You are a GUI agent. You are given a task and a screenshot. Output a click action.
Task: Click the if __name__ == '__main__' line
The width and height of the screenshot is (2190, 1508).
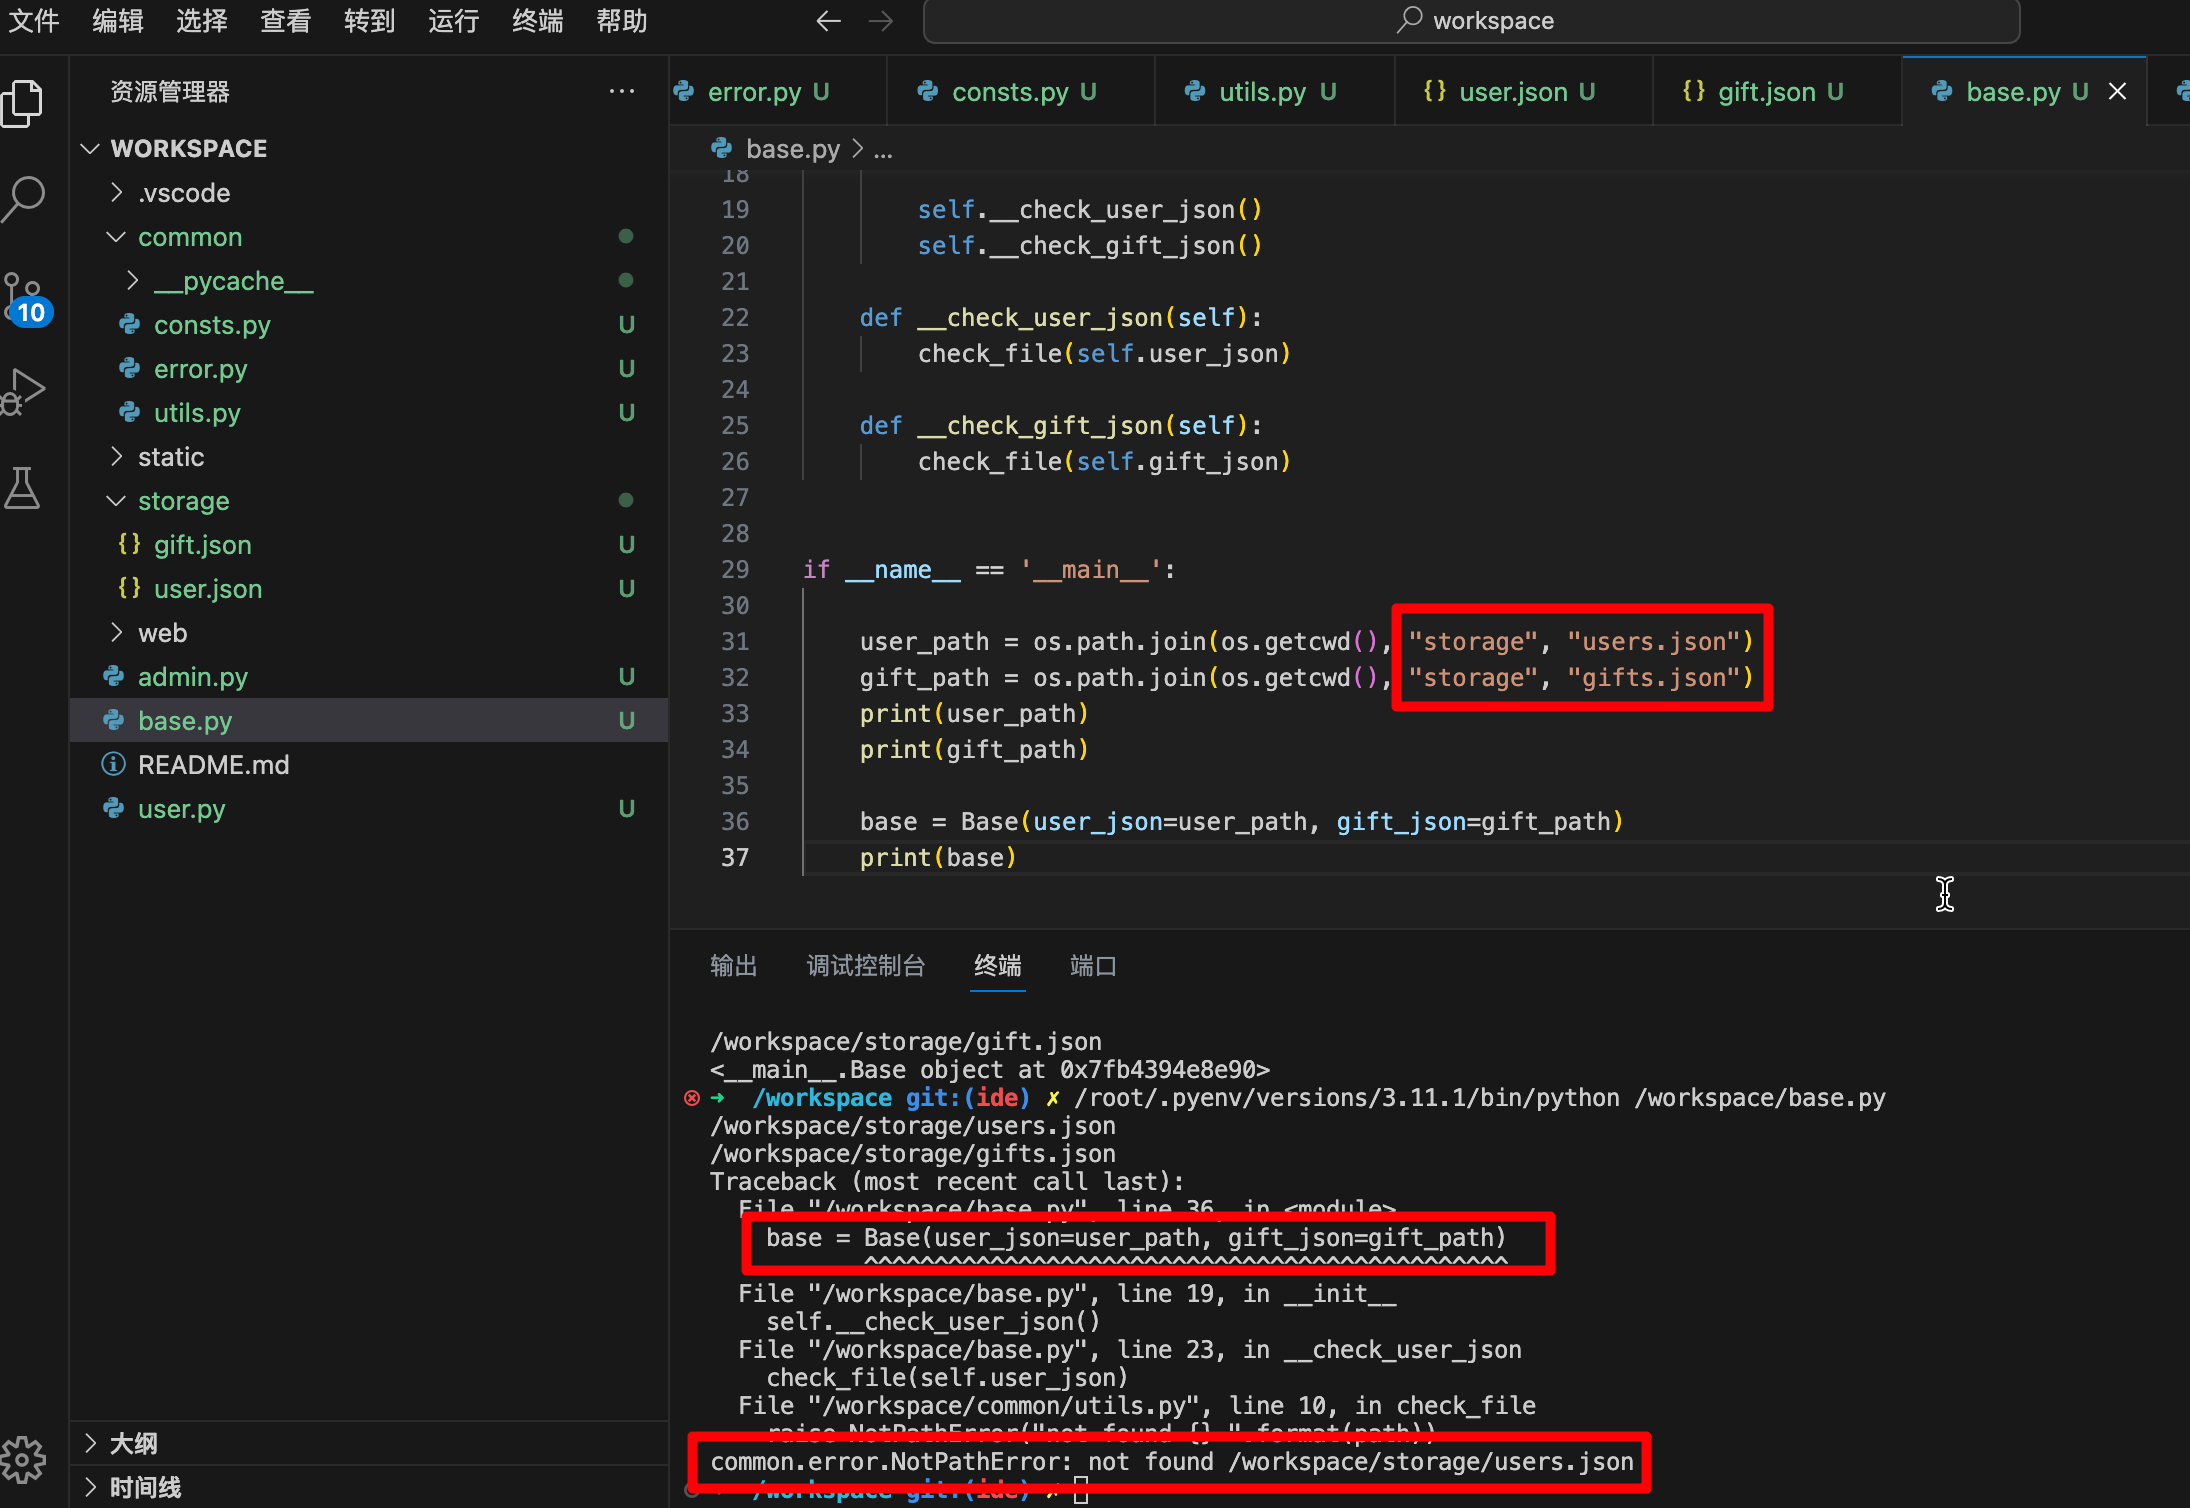(x=990, y=569)
